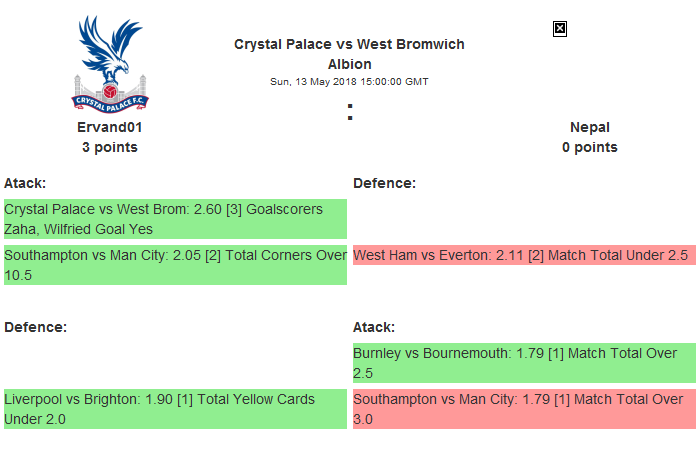
Task: Open the Crystal Palace vs West Bromwich Albion title
Action: [349, 54]
